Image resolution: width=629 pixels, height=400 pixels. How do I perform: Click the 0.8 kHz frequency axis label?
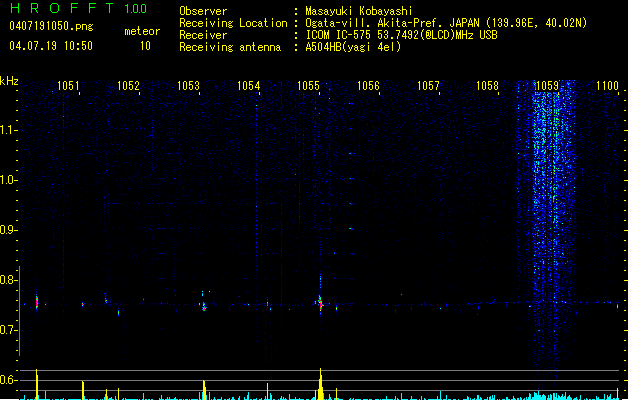tap(8, 280)
